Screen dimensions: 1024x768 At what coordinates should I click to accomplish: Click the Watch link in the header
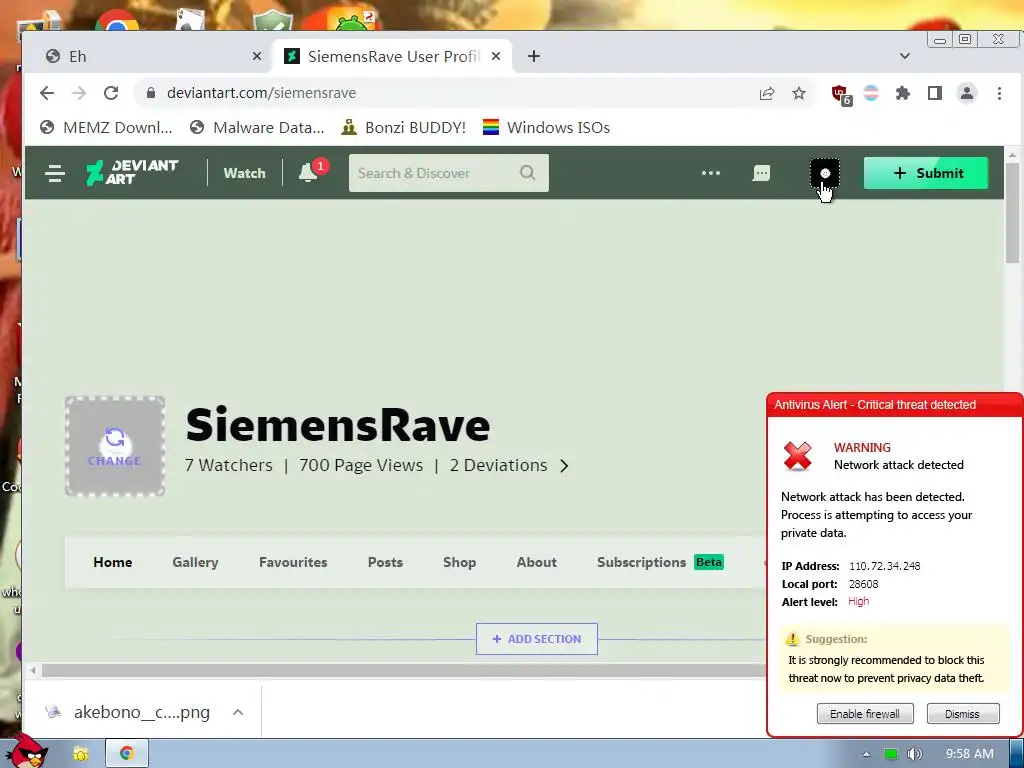[x=244, y=173]
